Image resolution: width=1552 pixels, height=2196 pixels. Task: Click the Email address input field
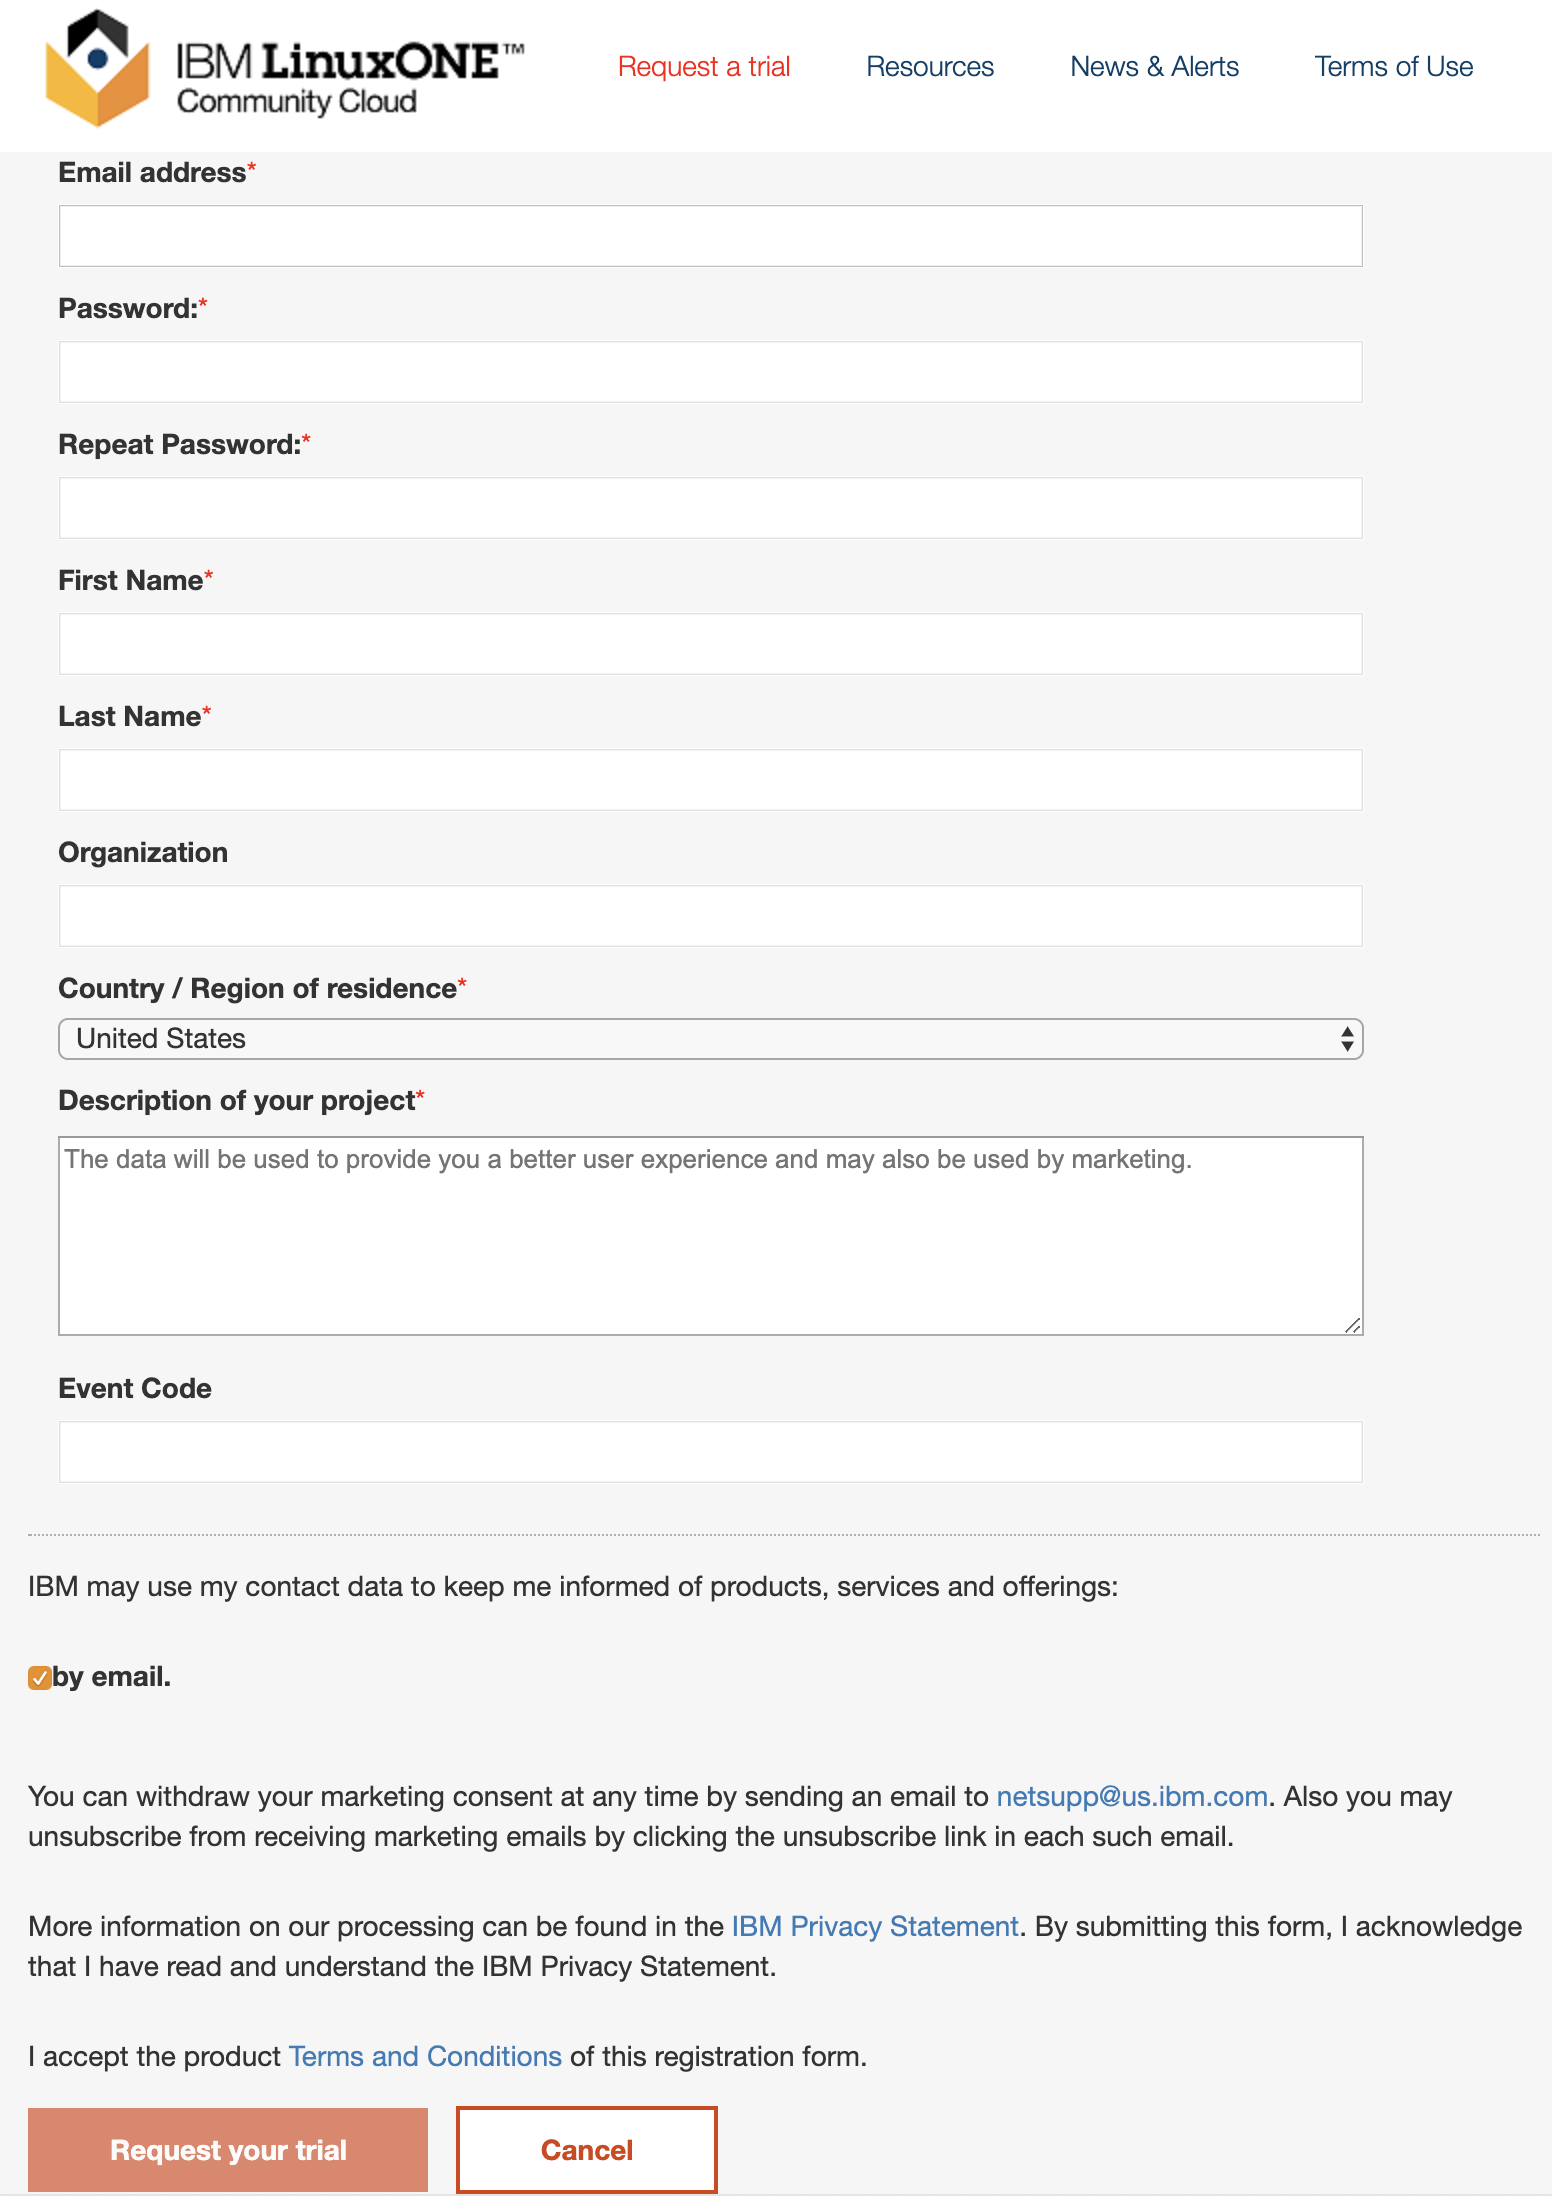pos(710,236)
